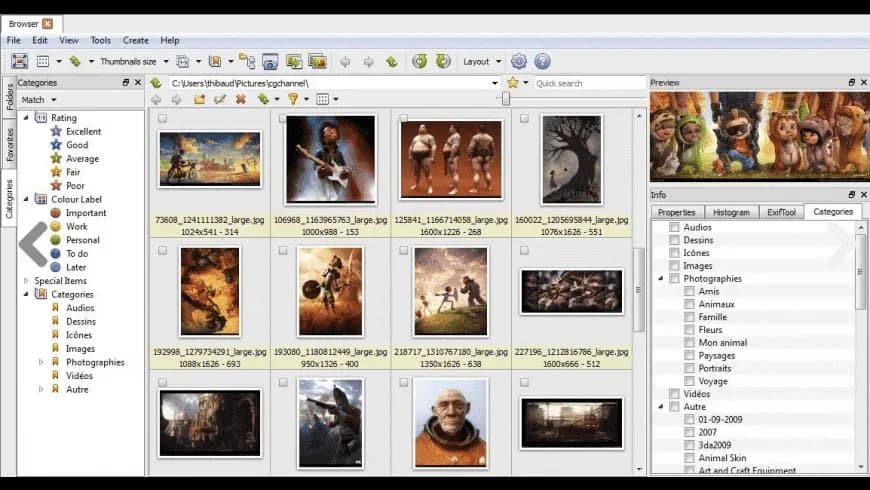Switch to the Histogram tab
Image resolution: width=870 pixels, height=490 pixels.
click(x=731, y=212)
